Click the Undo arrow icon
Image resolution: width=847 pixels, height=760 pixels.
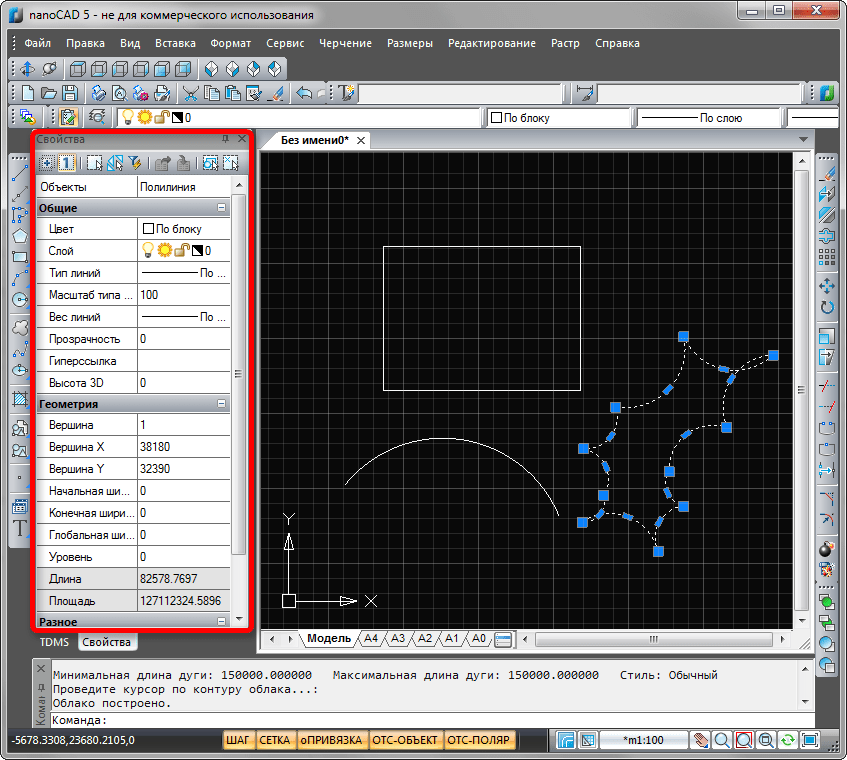coord(304,93)
